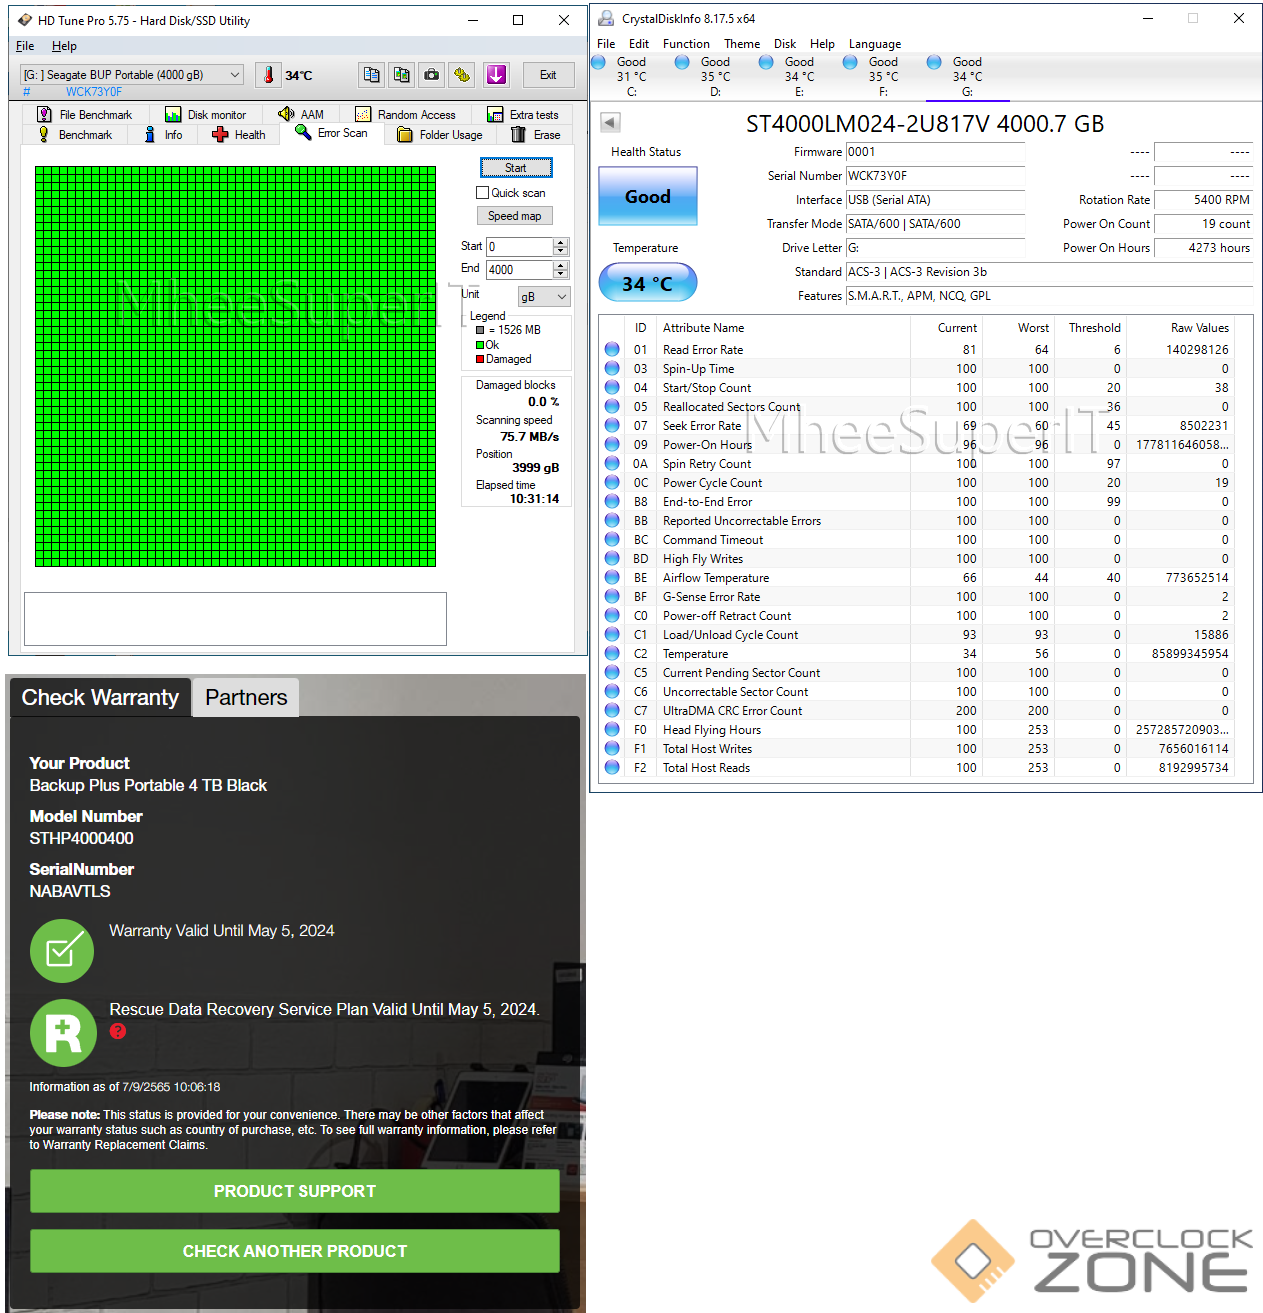The height and width of the screenshot is (1313, 1263).
Task: Switch to the Health tab
Action: (x=239, y=135)
